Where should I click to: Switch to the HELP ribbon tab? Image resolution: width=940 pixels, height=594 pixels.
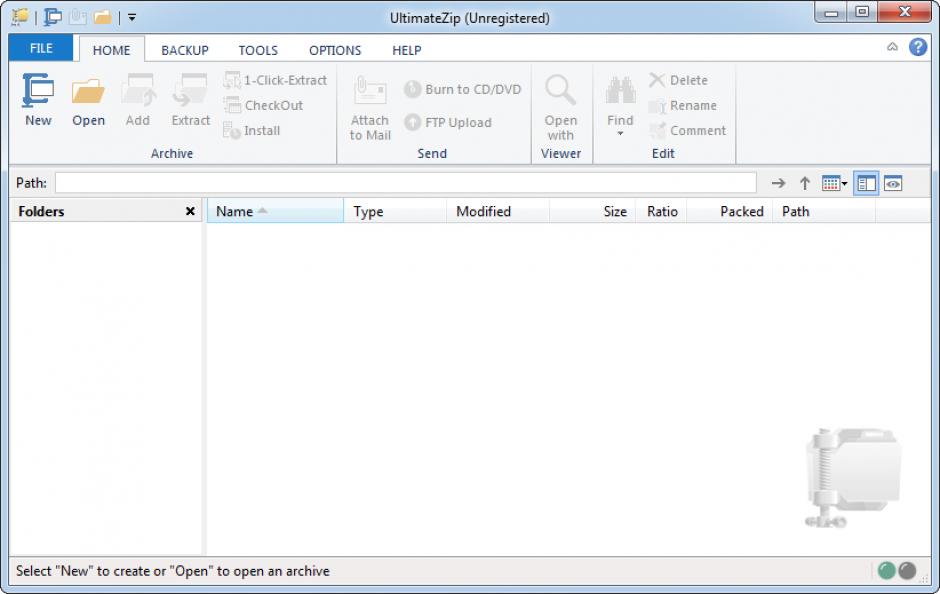coord(406,50)
